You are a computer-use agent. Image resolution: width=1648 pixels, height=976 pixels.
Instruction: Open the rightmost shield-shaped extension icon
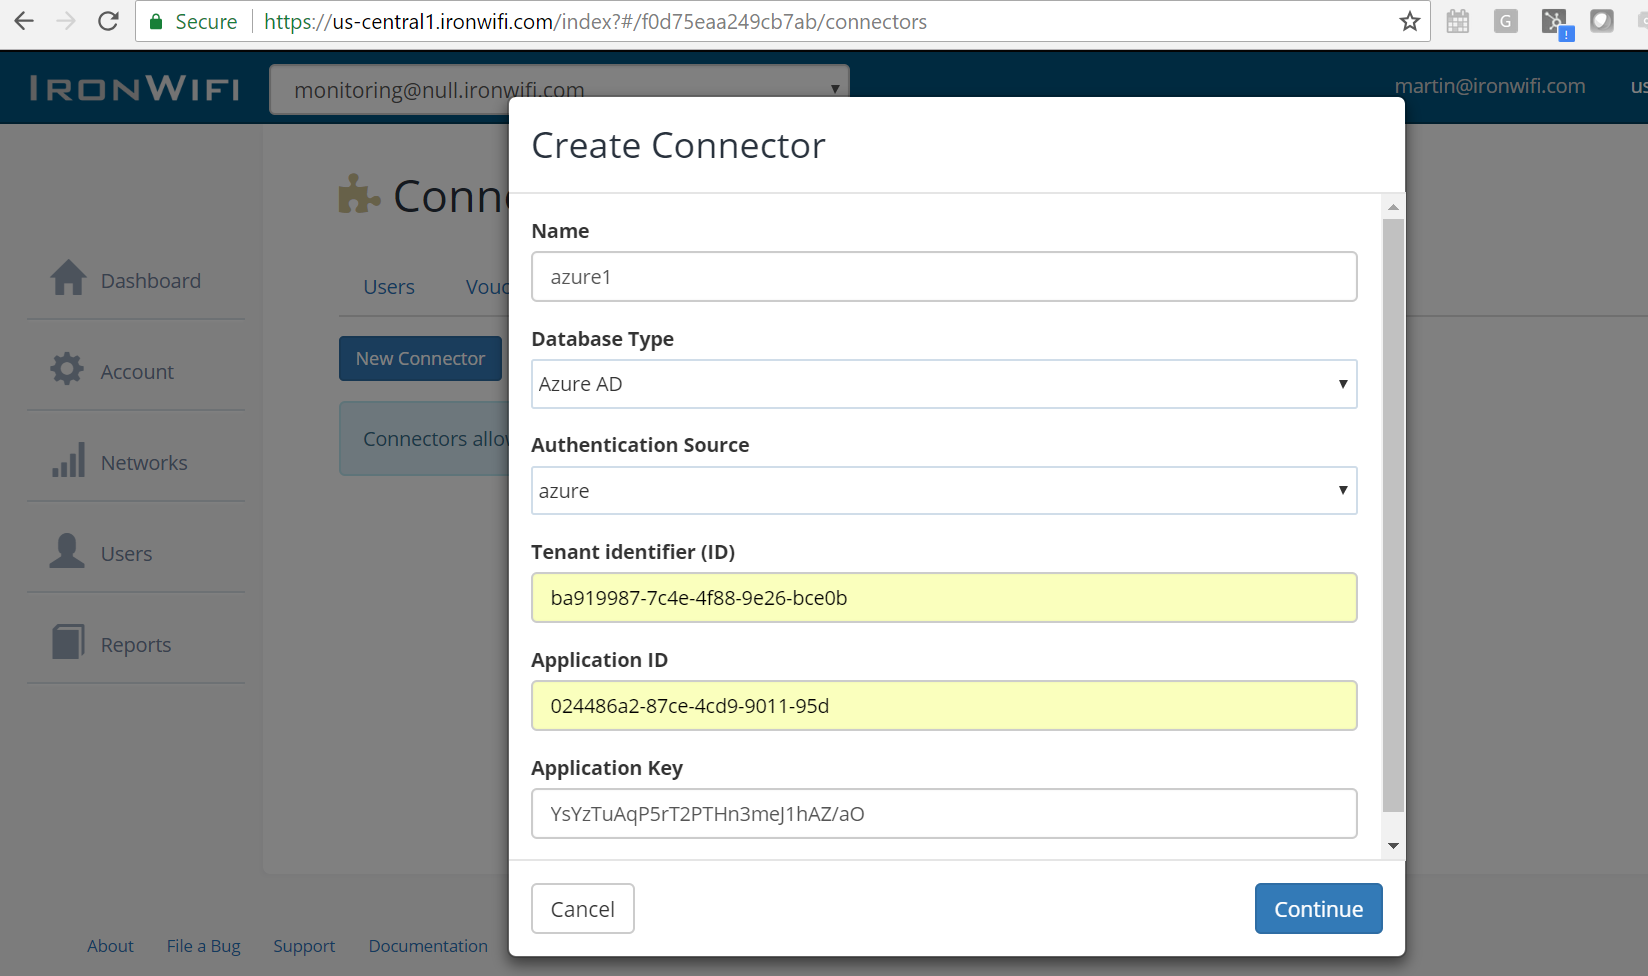(1601, 21)
